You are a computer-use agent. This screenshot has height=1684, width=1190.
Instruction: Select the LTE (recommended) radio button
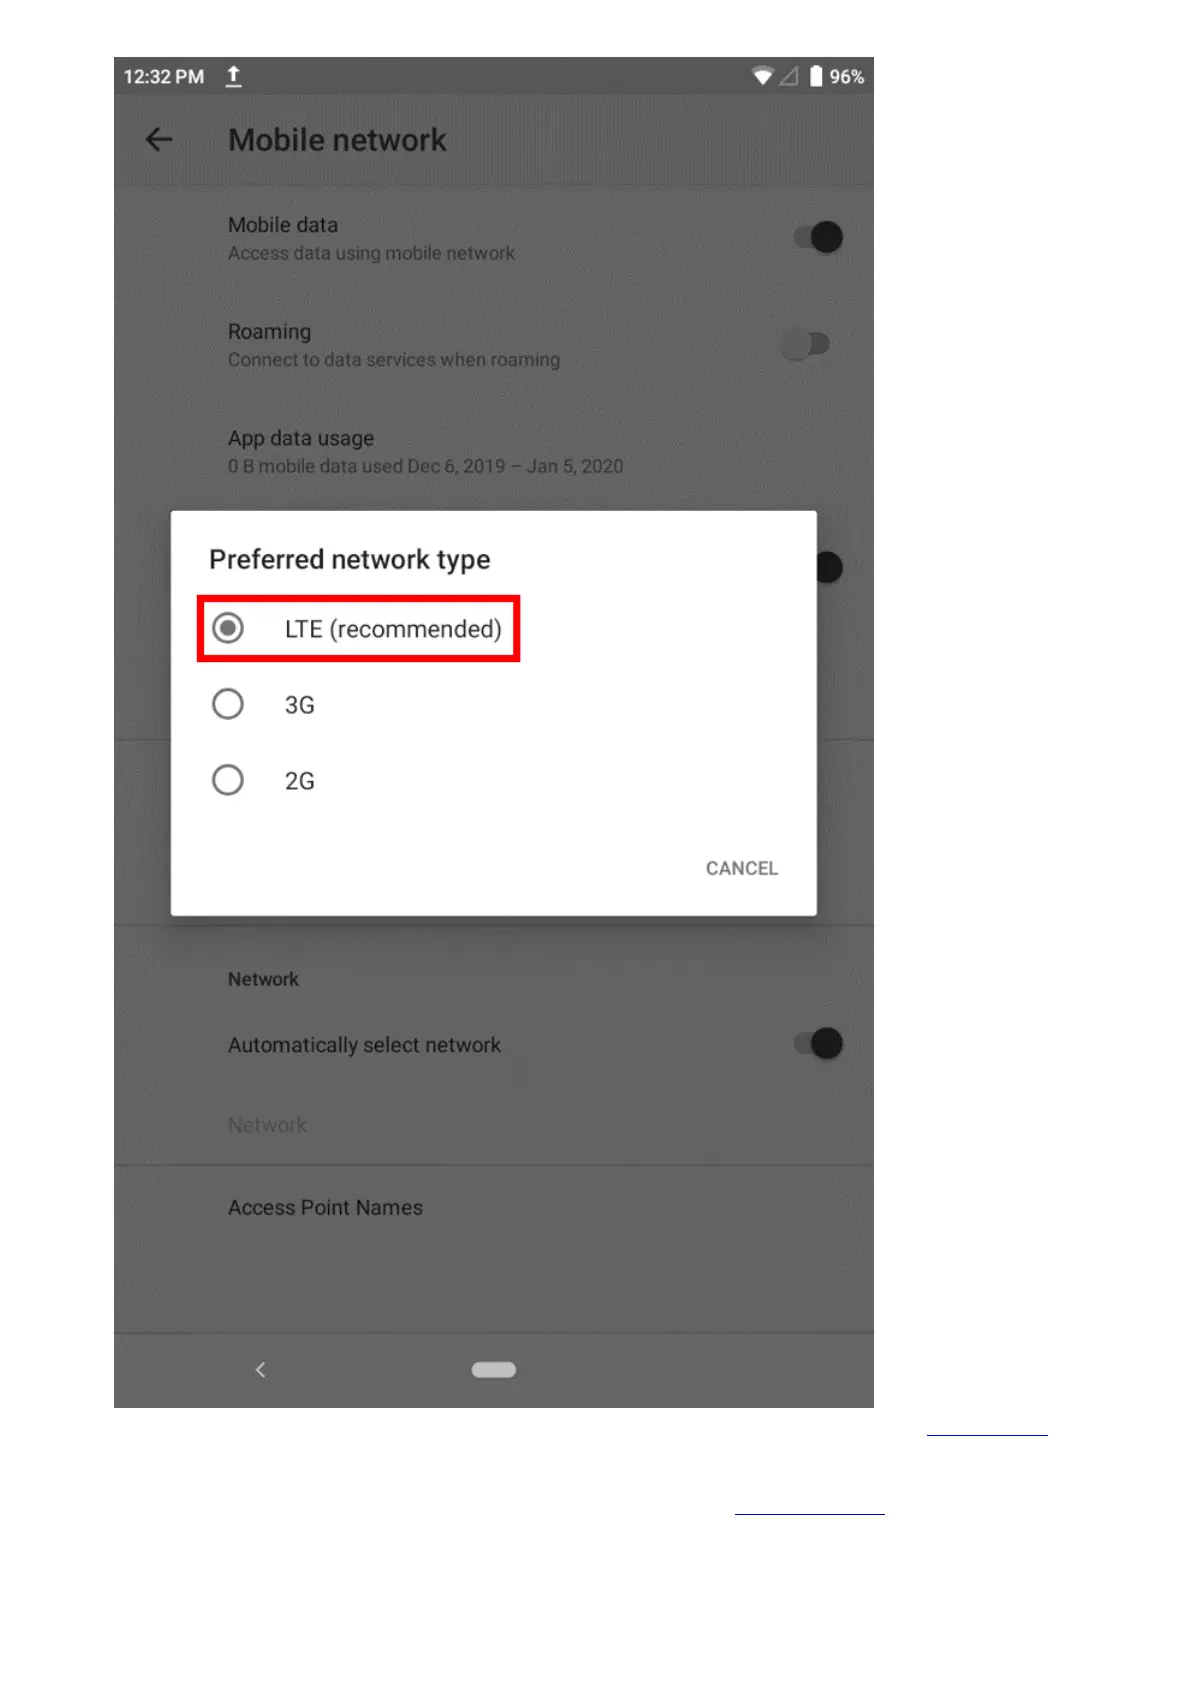click(x=228, y=628)
